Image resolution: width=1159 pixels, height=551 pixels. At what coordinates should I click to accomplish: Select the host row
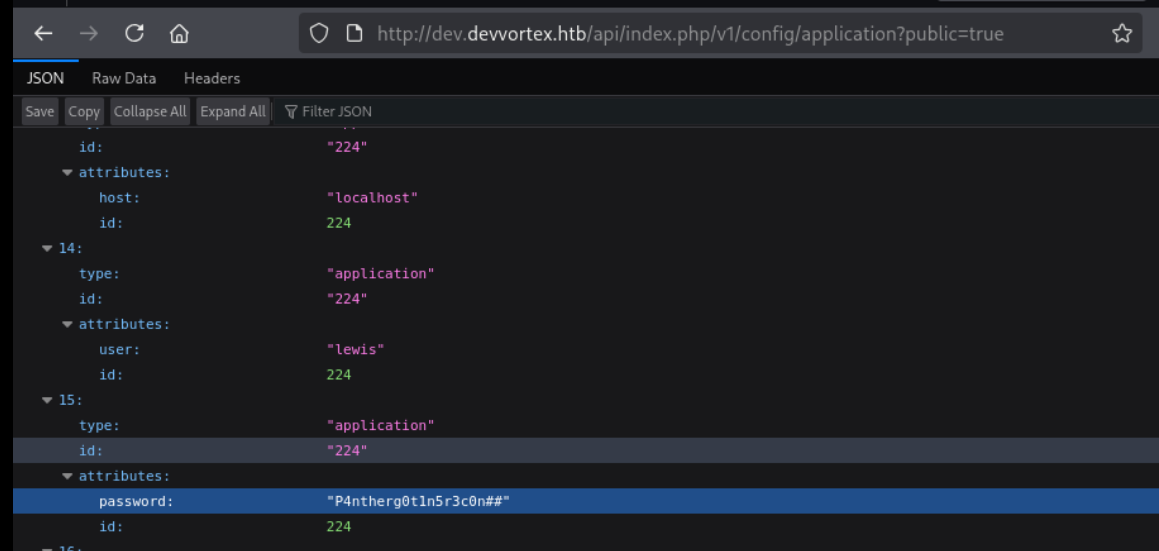(x=585, y=198)
